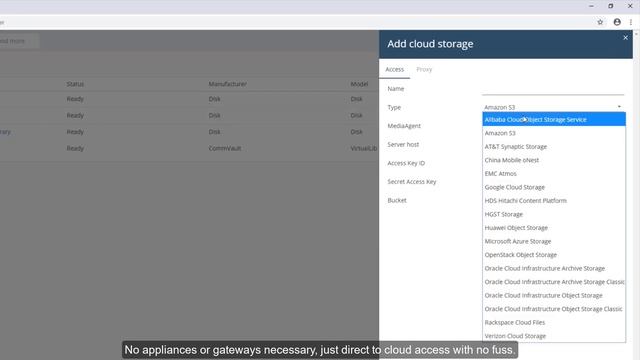Click the Manufacturer column header
640x360 pixels.
(227, 84)
